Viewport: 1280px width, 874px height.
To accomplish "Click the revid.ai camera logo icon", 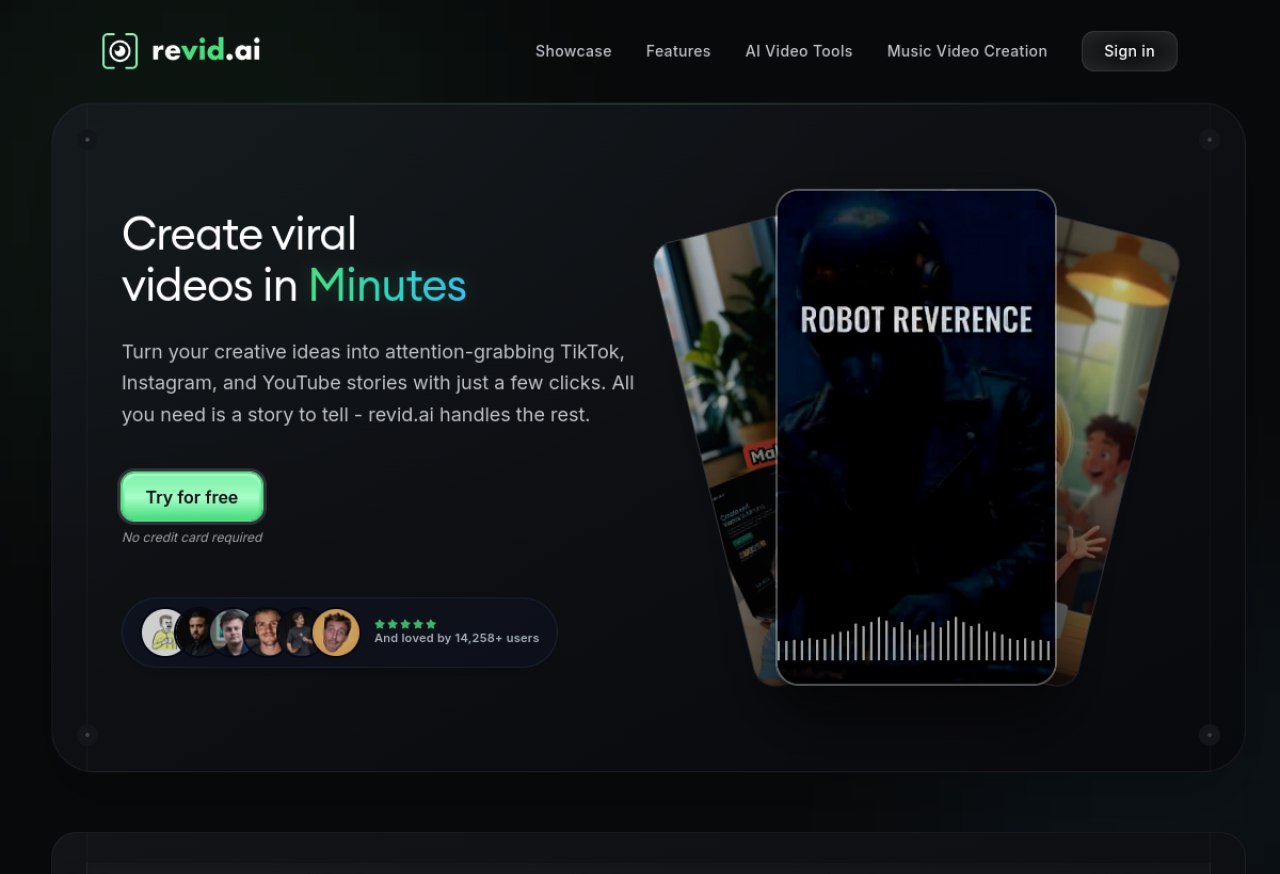I will pyautogui.click(x=120, y=51).
